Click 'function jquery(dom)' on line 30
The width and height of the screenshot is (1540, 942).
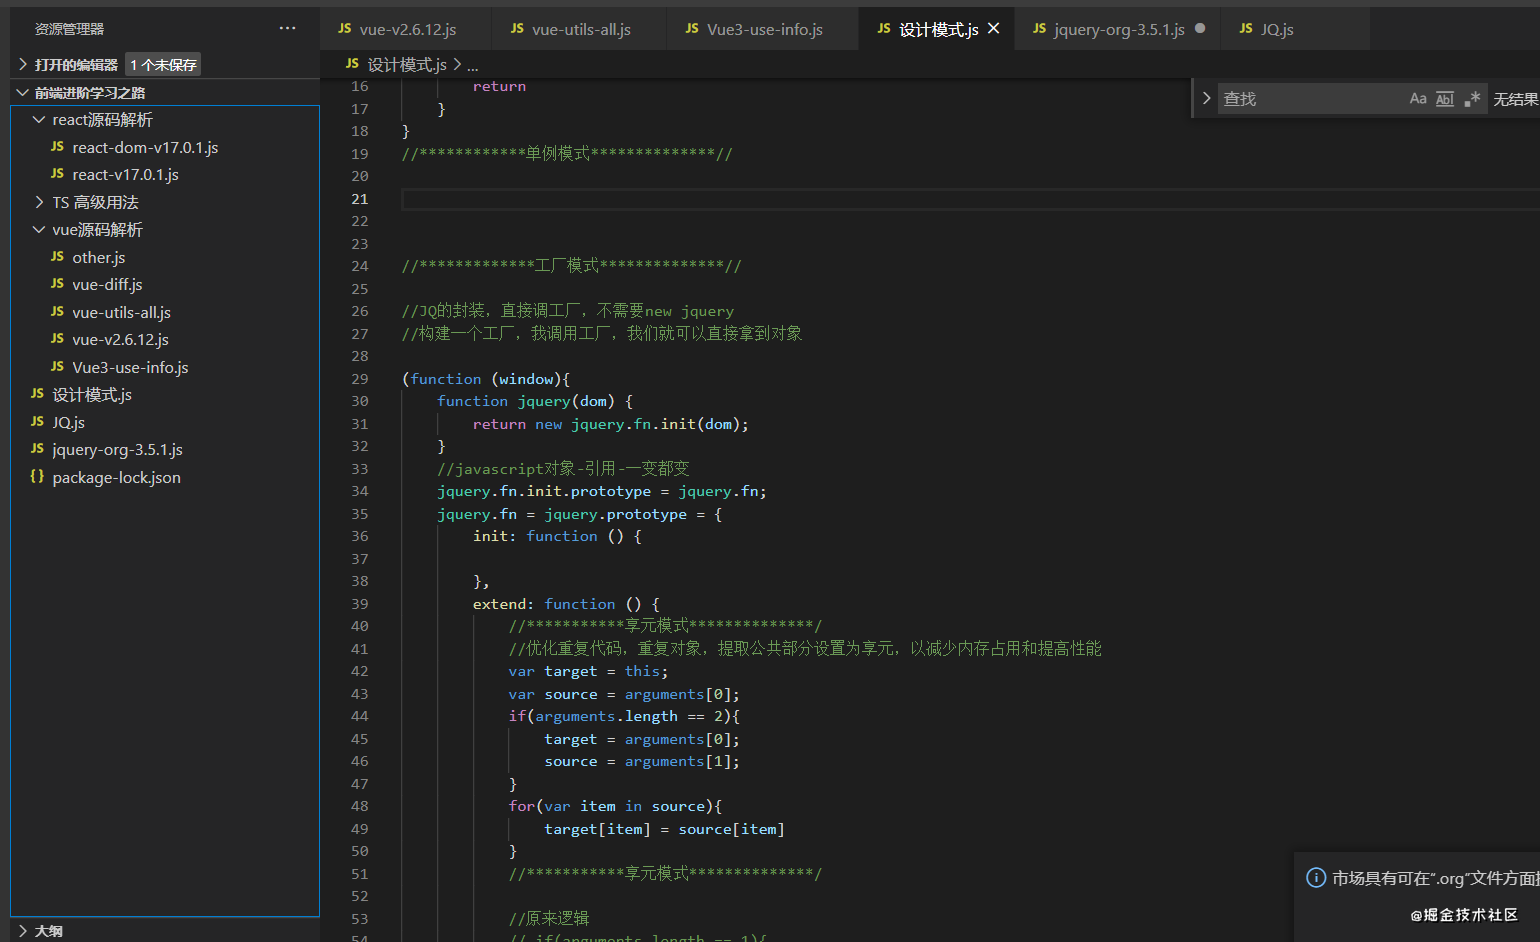pos(526,401)
